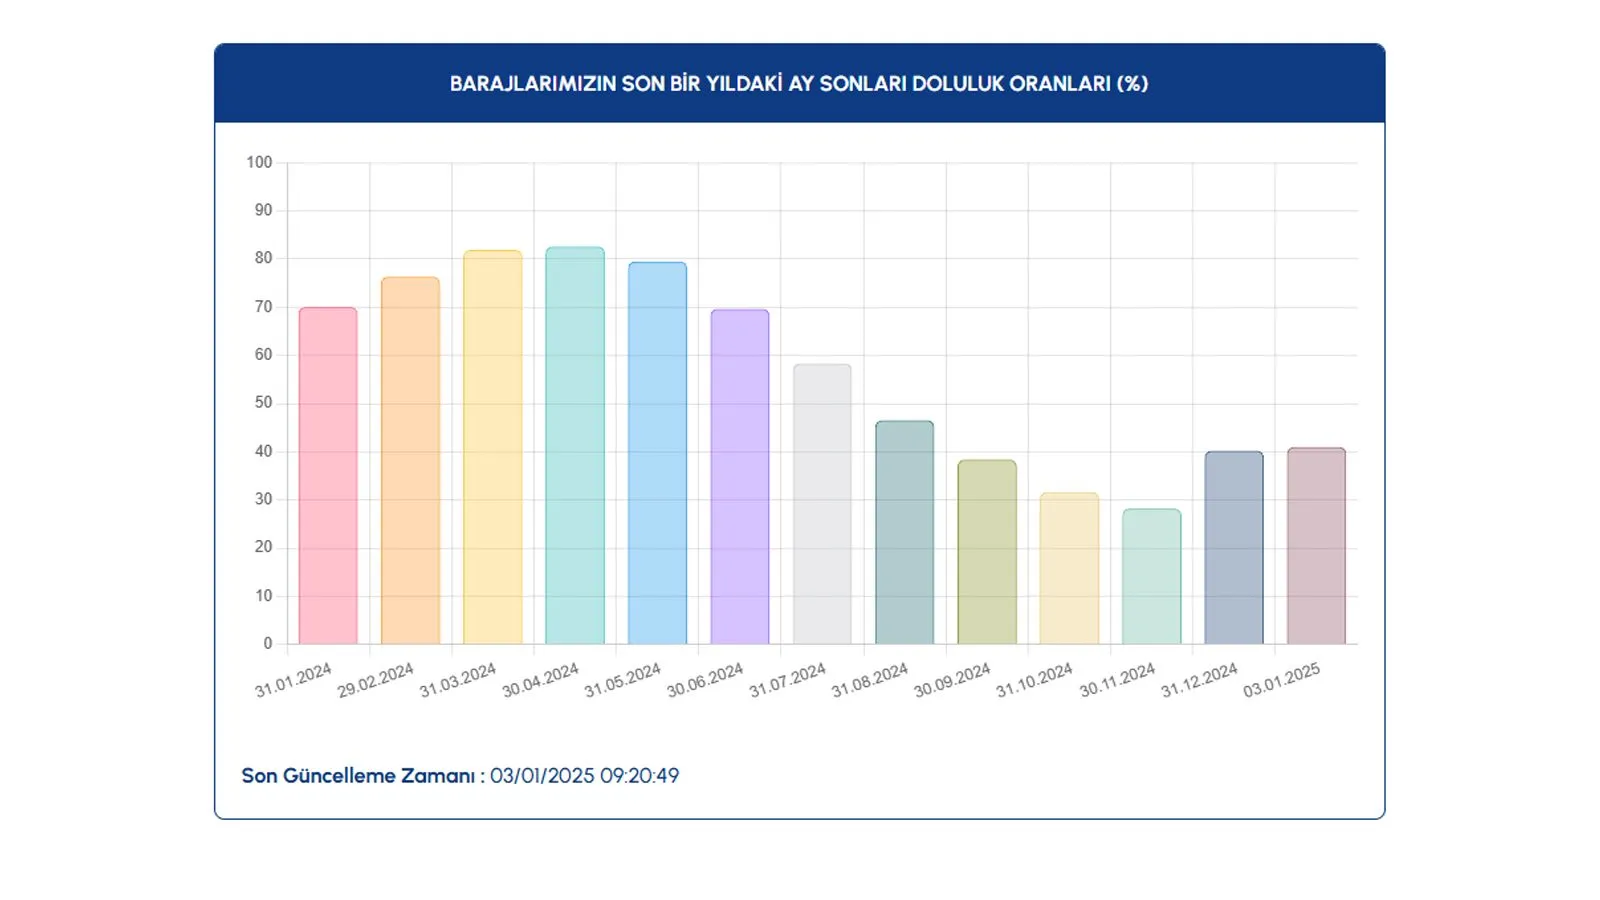The image size is (1600, 900).
Task: Click the mauve bar for 03.01.2025
Action: [x=1316, y=546]
